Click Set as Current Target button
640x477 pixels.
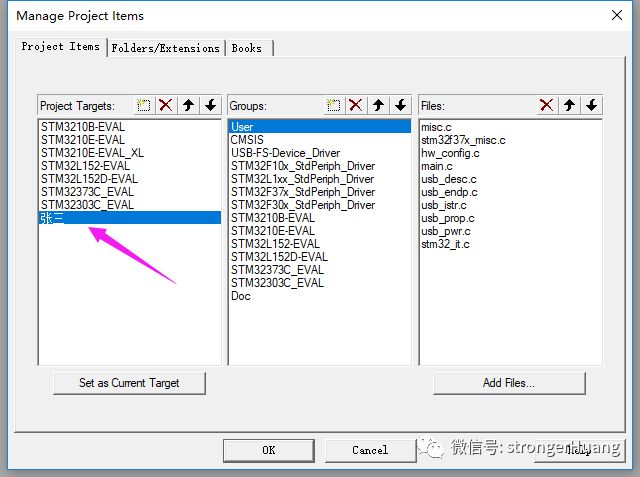click(x=129, y=383)
